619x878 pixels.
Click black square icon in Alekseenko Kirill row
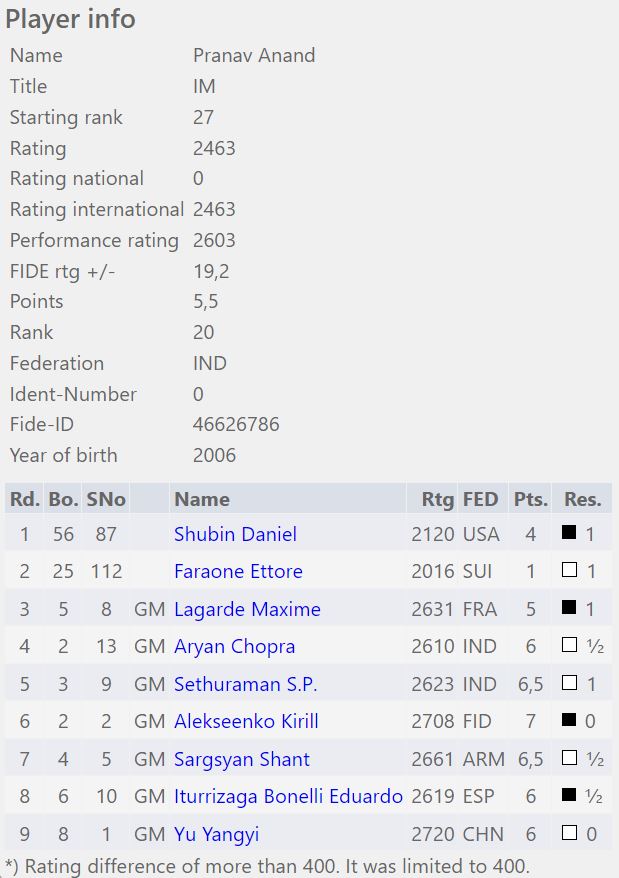569,721
